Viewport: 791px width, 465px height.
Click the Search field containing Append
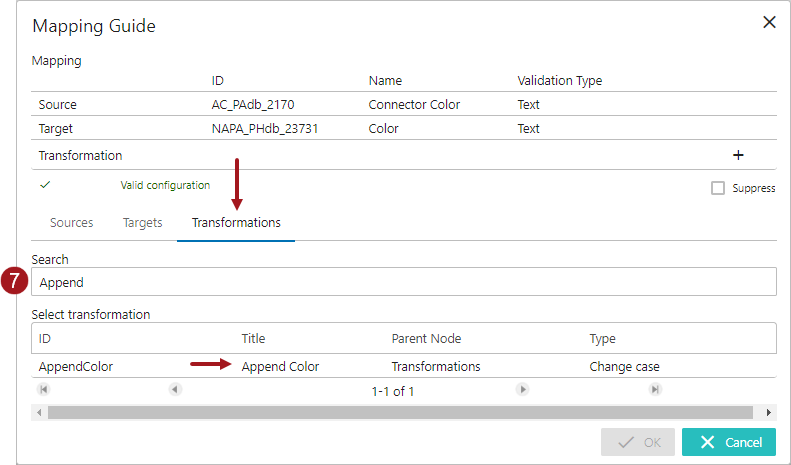click(x=403, y=282)
